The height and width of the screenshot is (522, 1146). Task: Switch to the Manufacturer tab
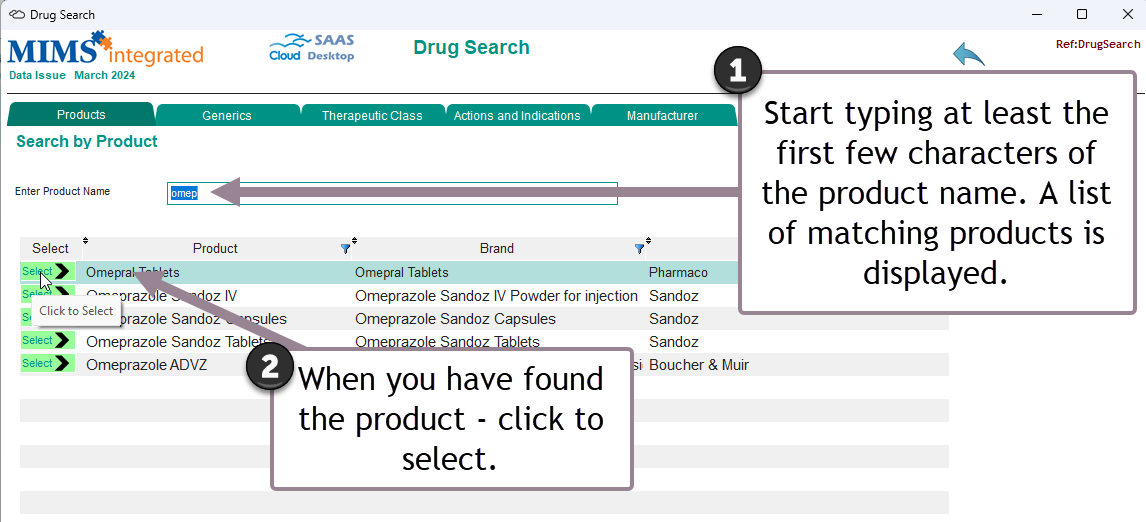[x=662, y=116]
